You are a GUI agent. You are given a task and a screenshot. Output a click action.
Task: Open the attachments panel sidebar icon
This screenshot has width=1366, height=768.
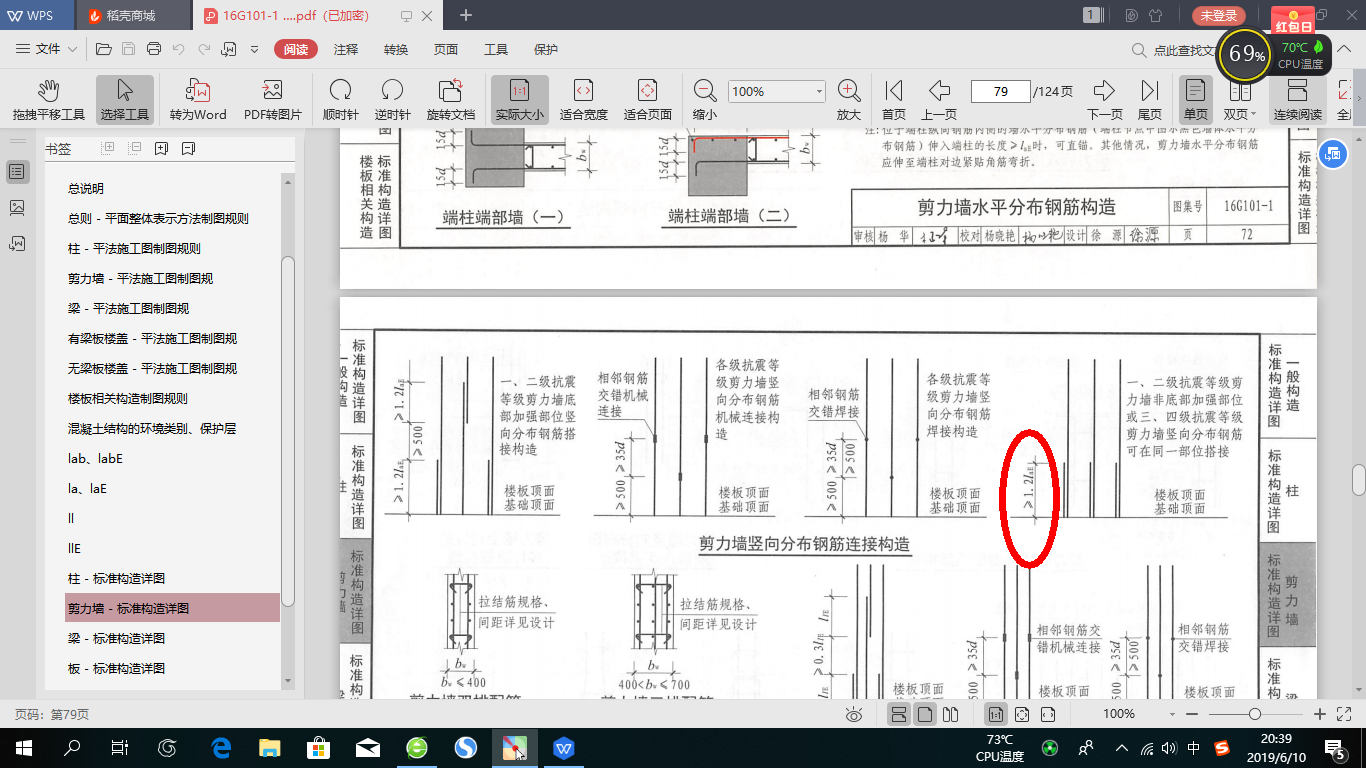(17, 243)
